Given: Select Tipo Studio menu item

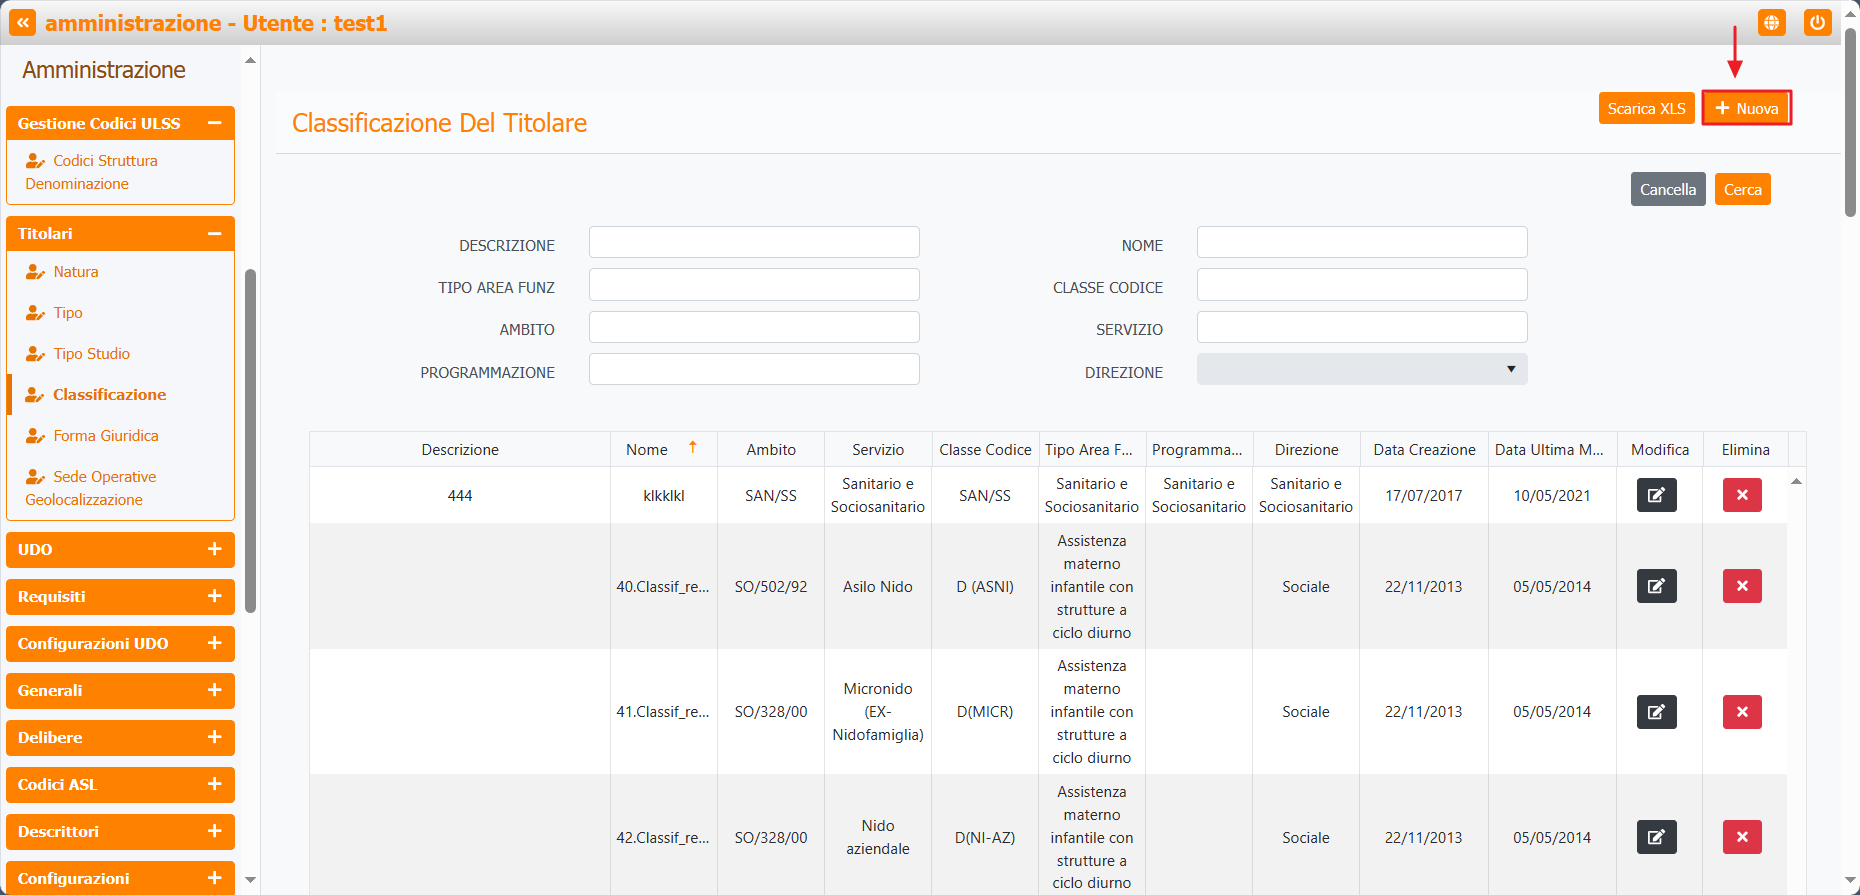Looking at the screenshot, I should pos(92,354).
